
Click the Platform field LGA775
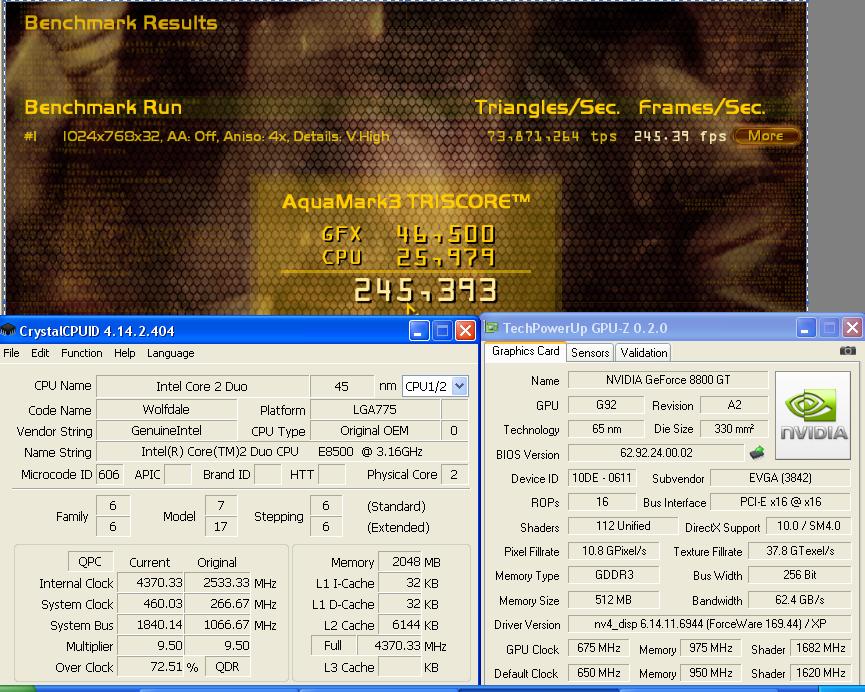(375, 409)
